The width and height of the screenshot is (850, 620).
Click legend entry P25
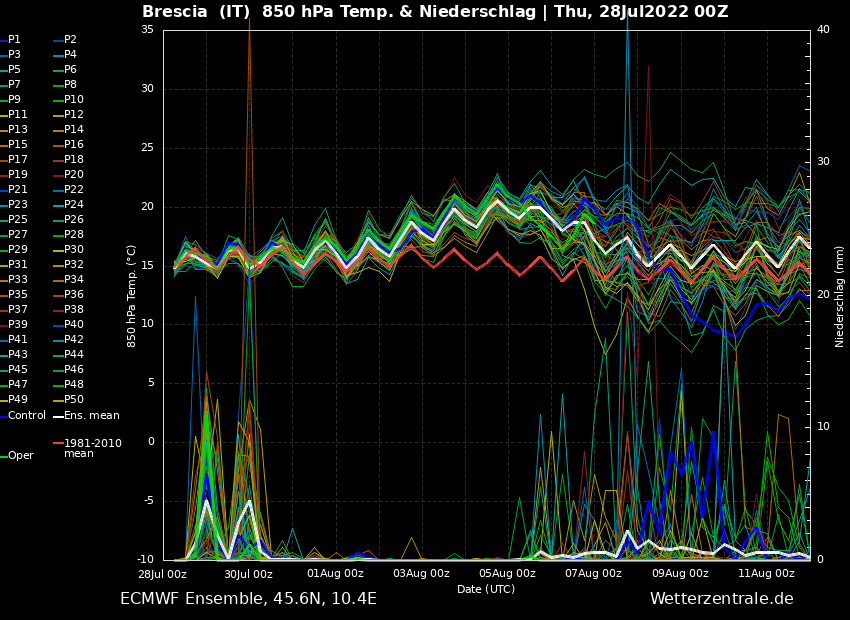tap(14, 219)
